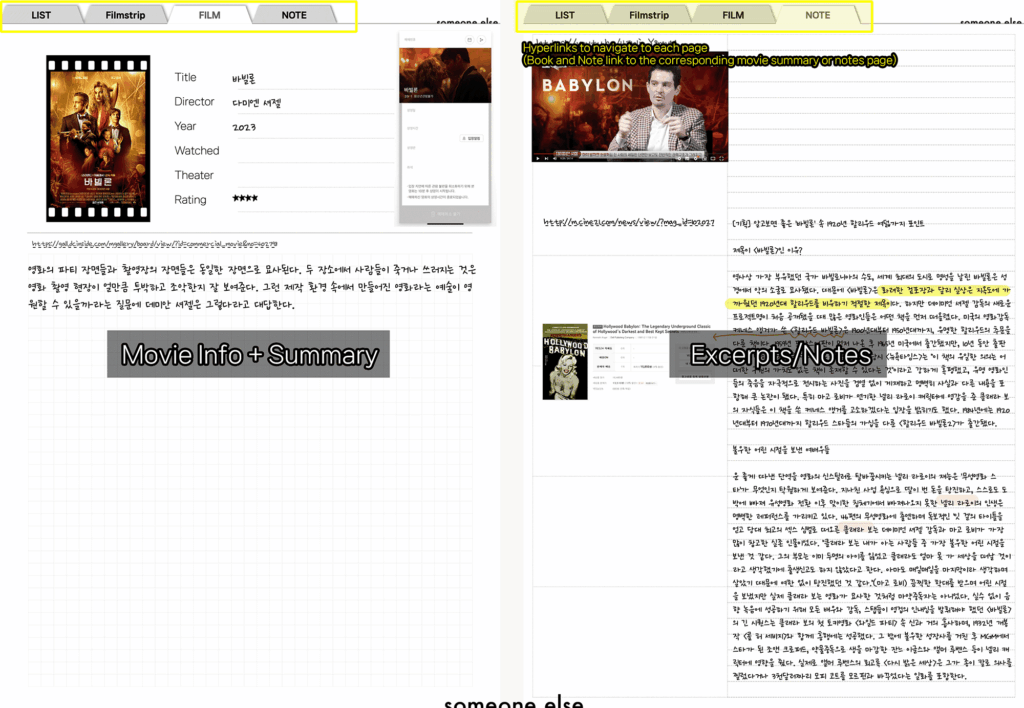Open the handwritten URL under the movie info
The width and height of the screenshot is (1024, 708).
[147, 242]
